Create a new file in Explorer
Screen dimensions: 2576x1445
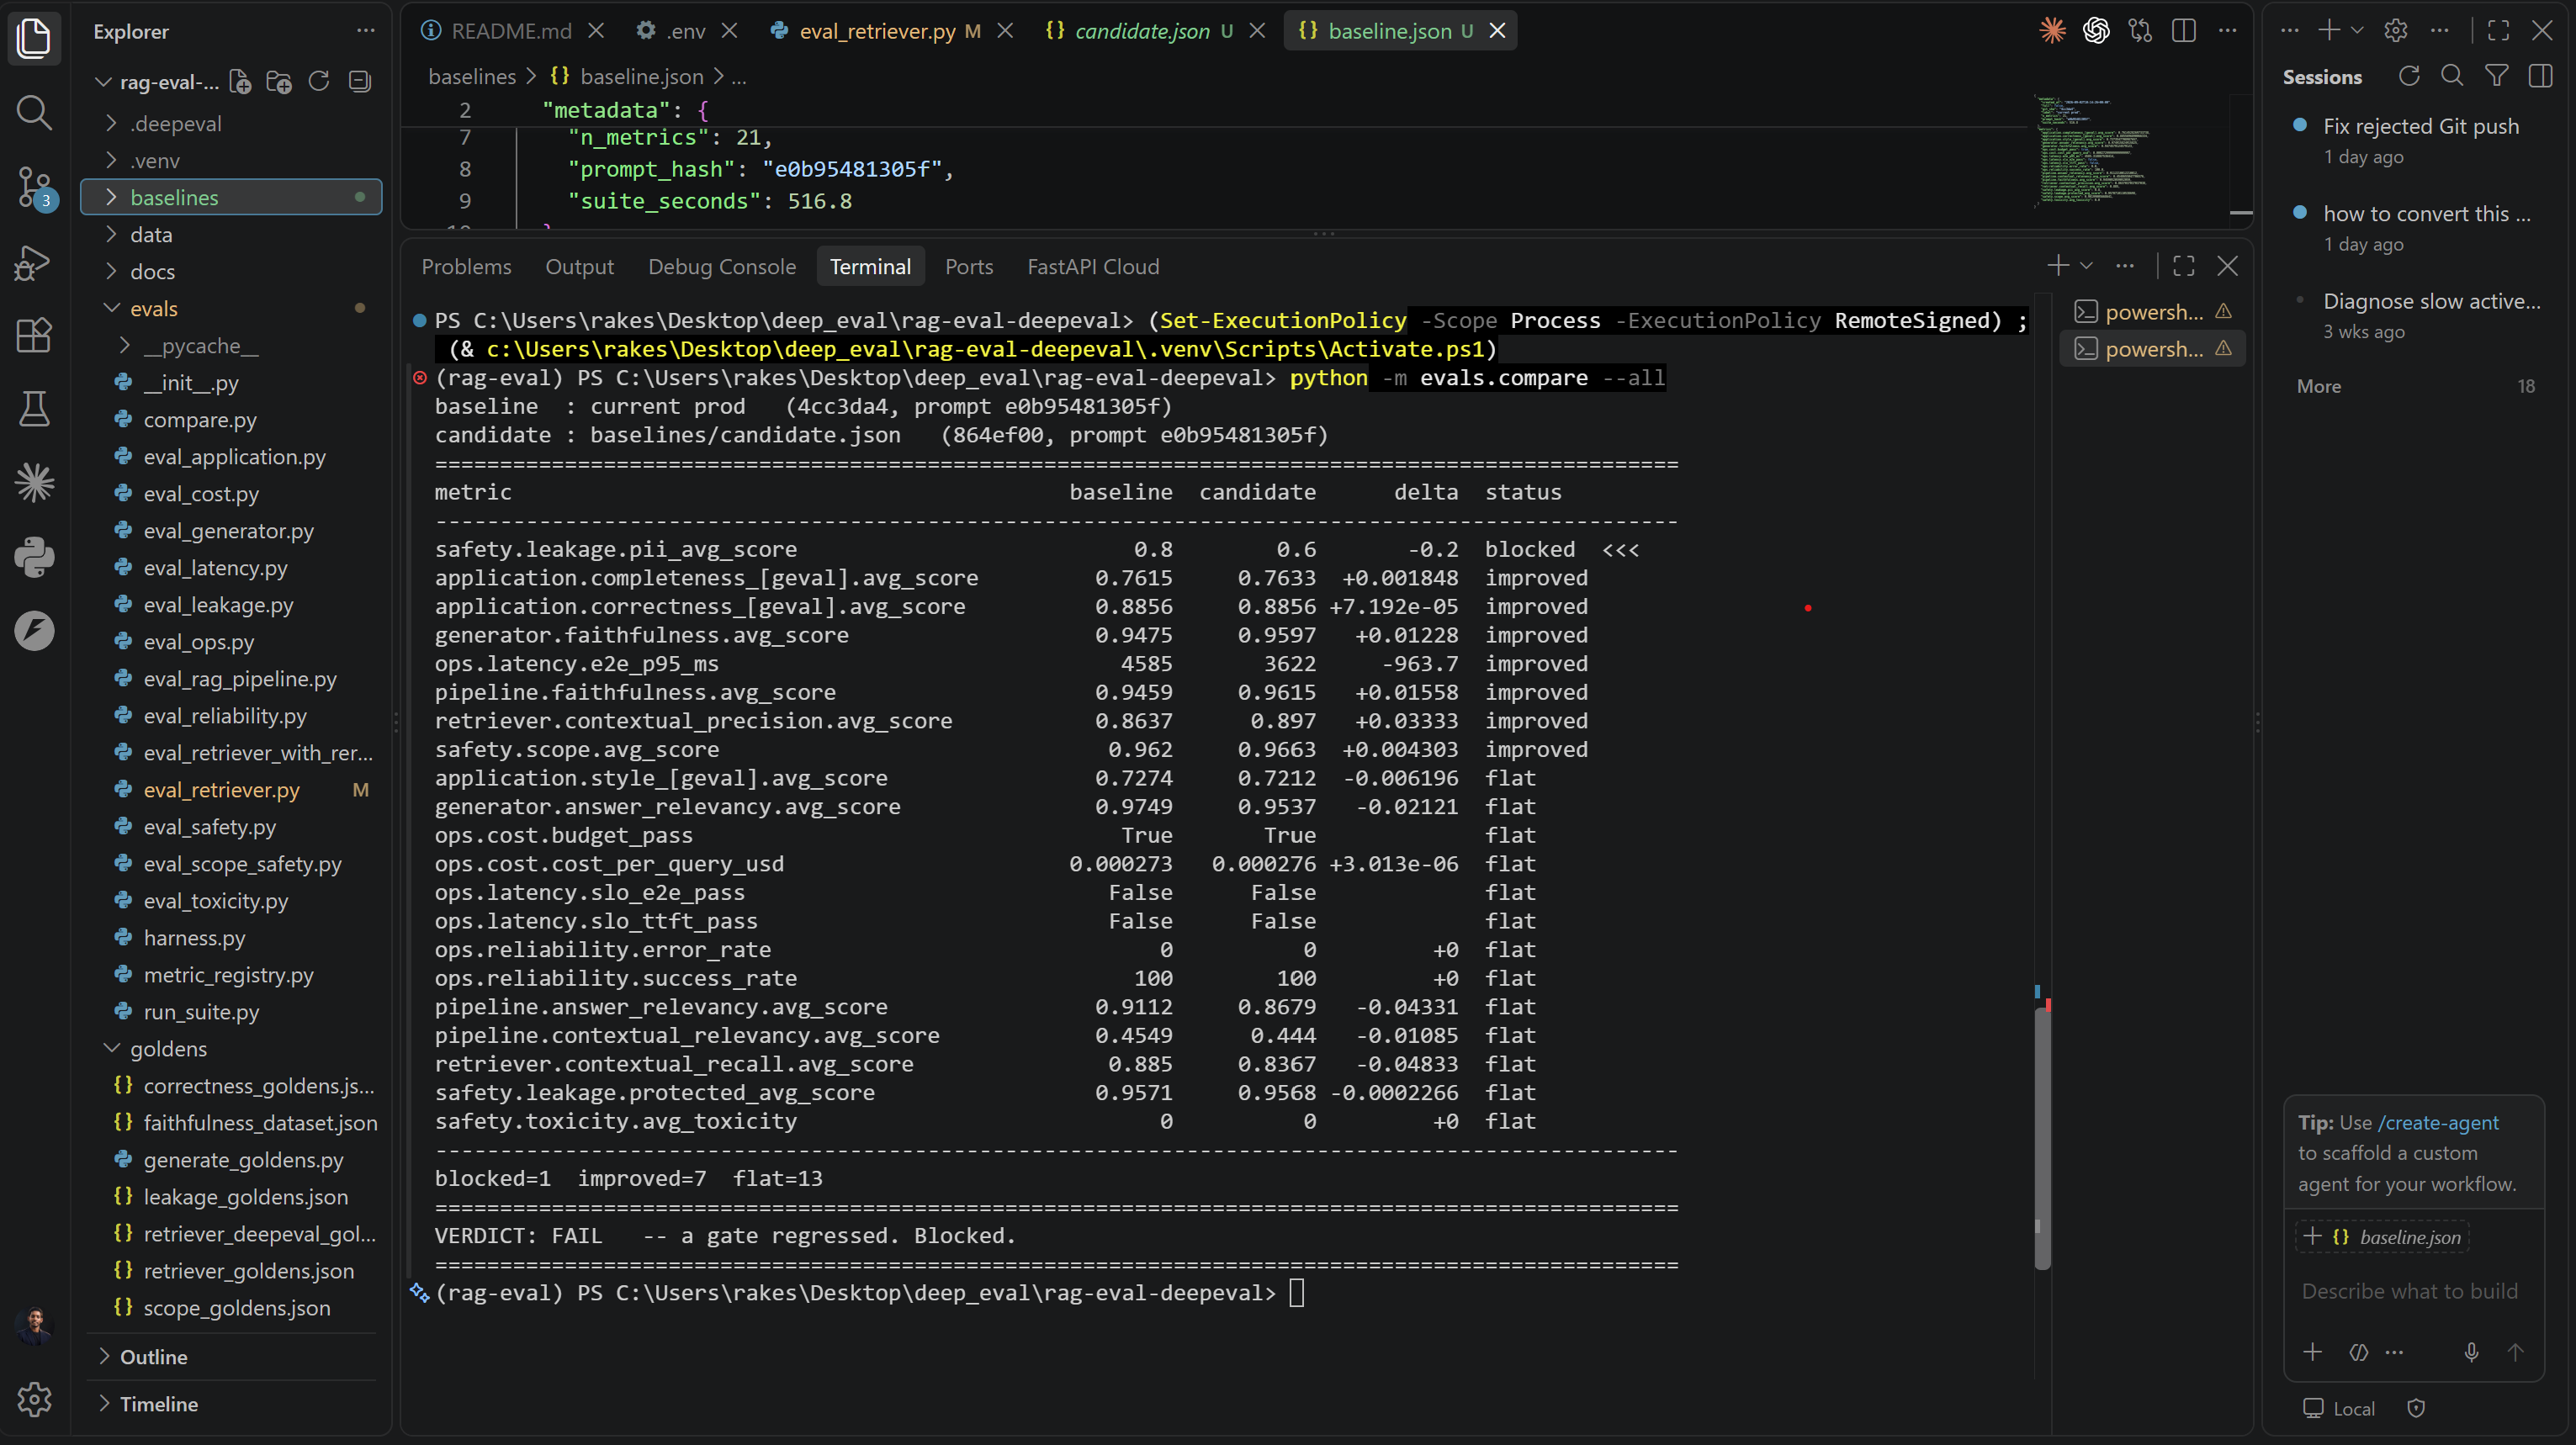pos(240,82)
